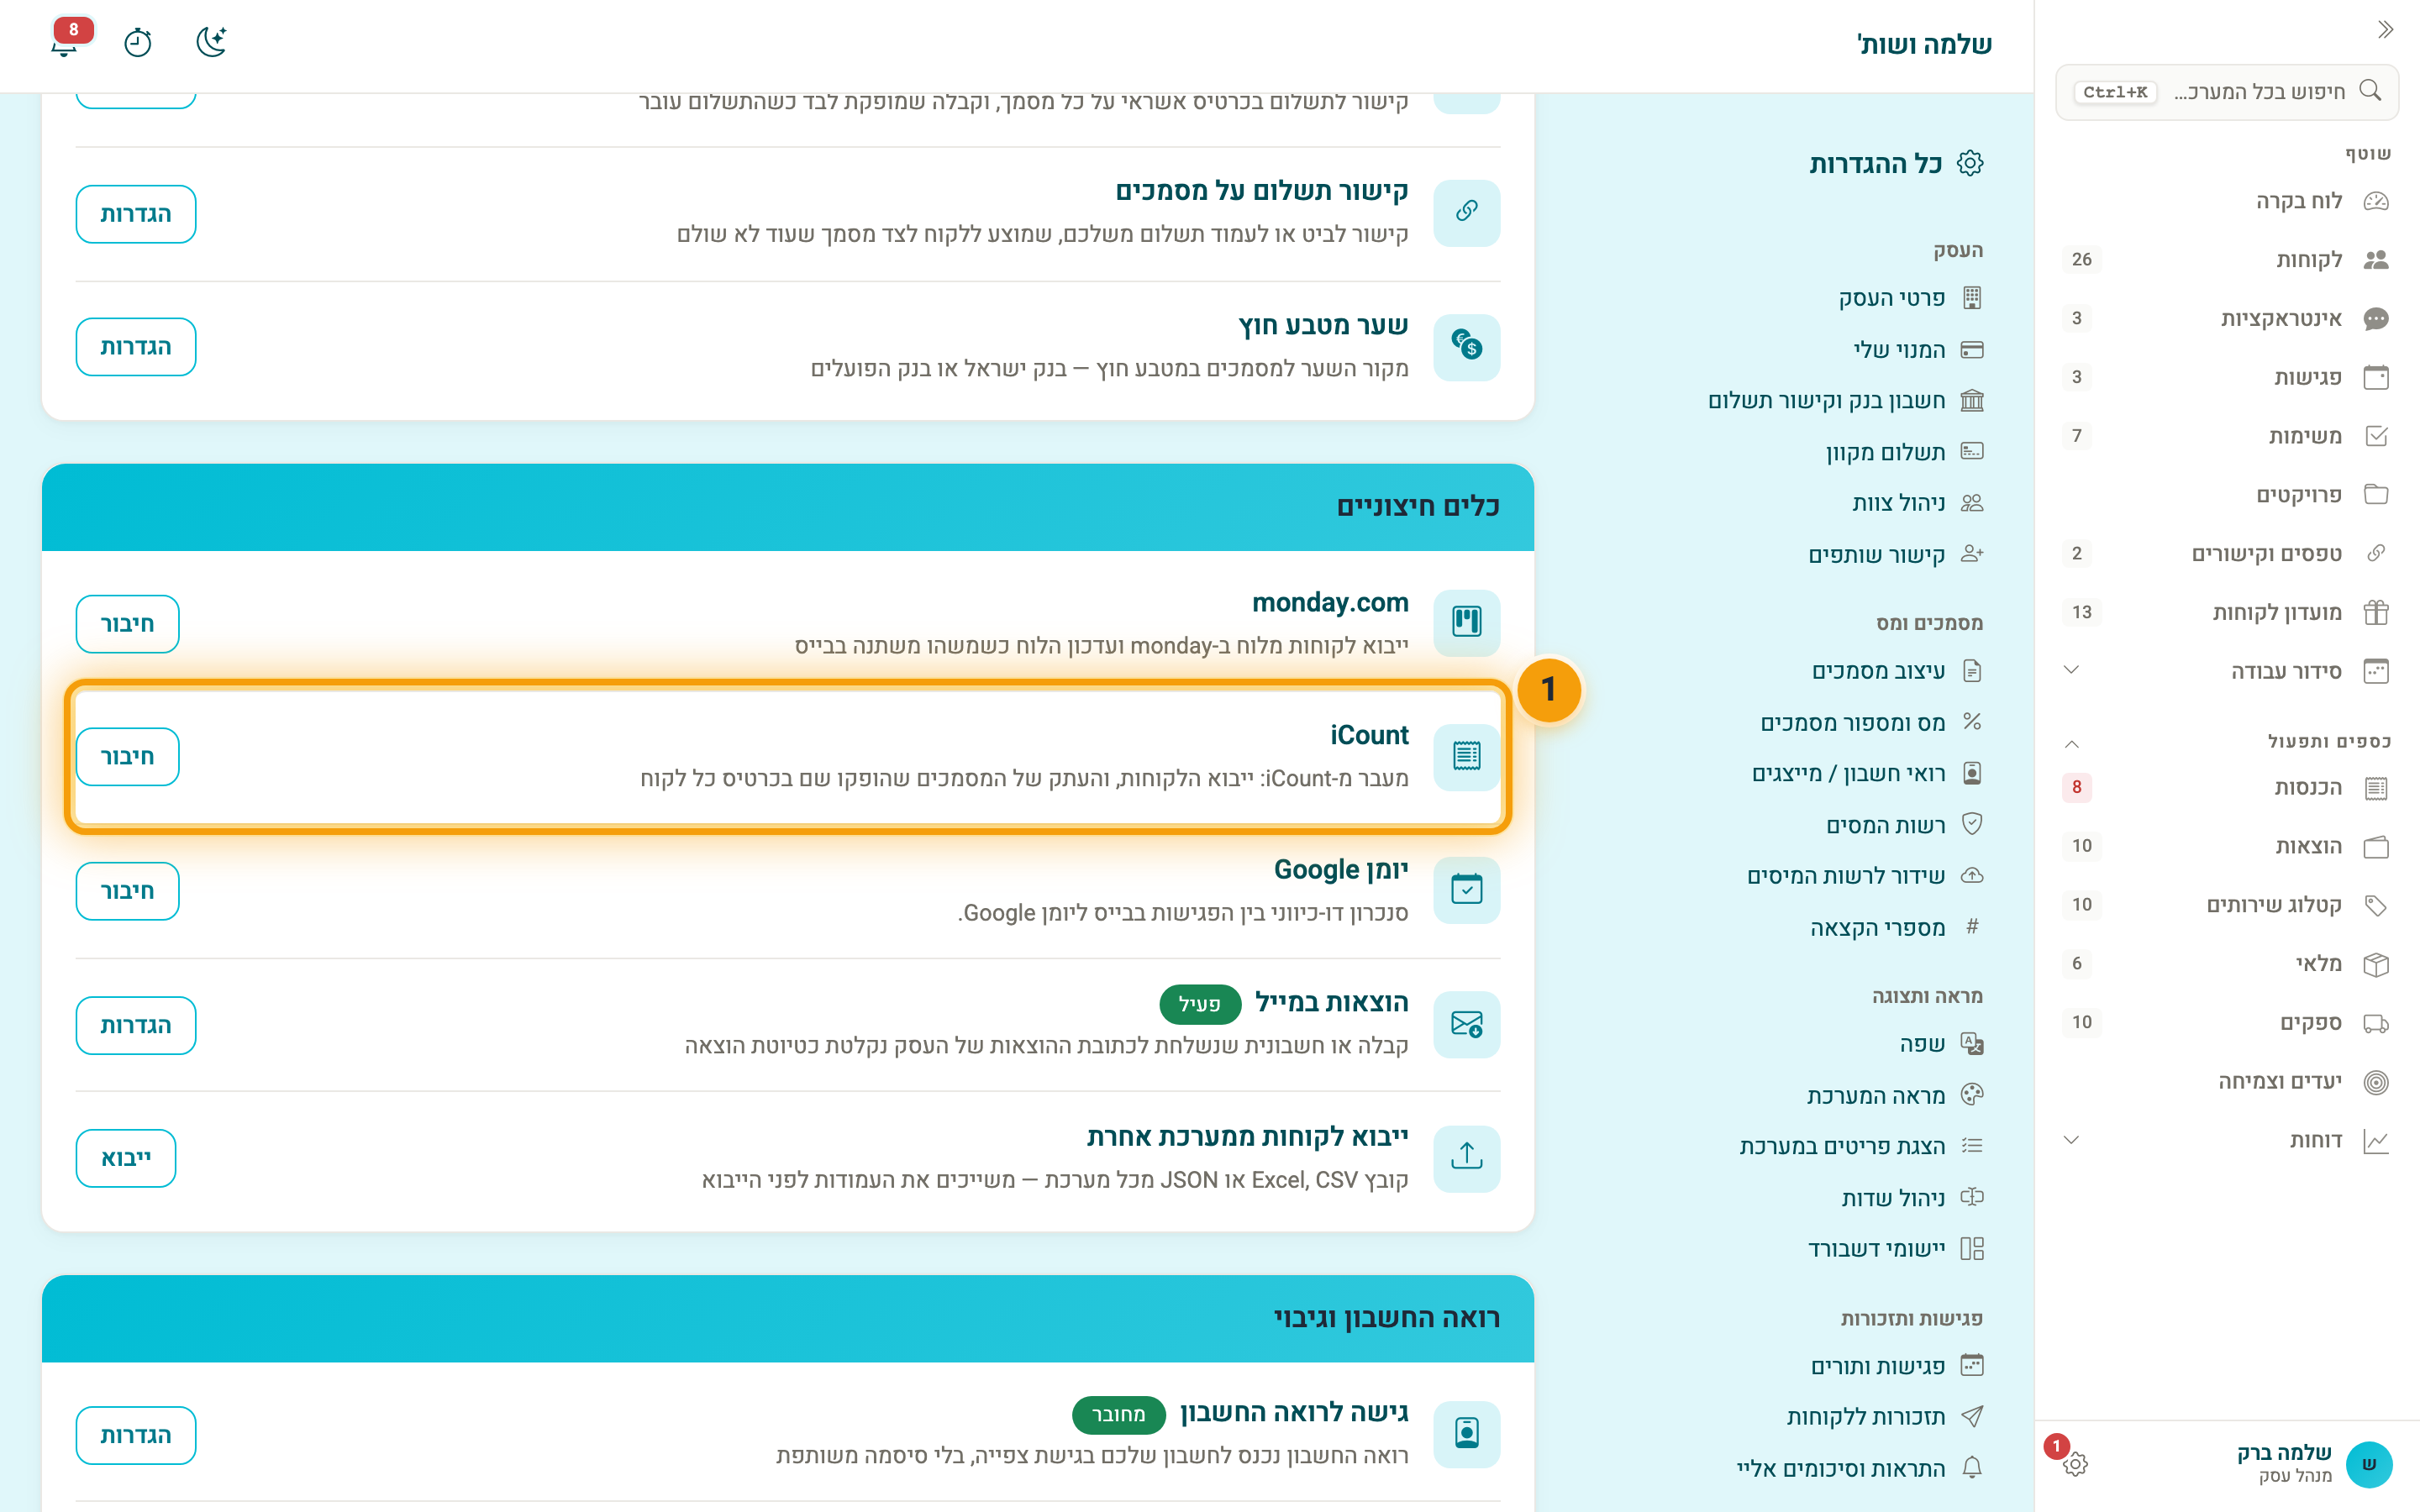Click הגדרות button for שער מטבע חוץ
The width and height of the screenshot is (2420, 1512).
pos(136,347)
